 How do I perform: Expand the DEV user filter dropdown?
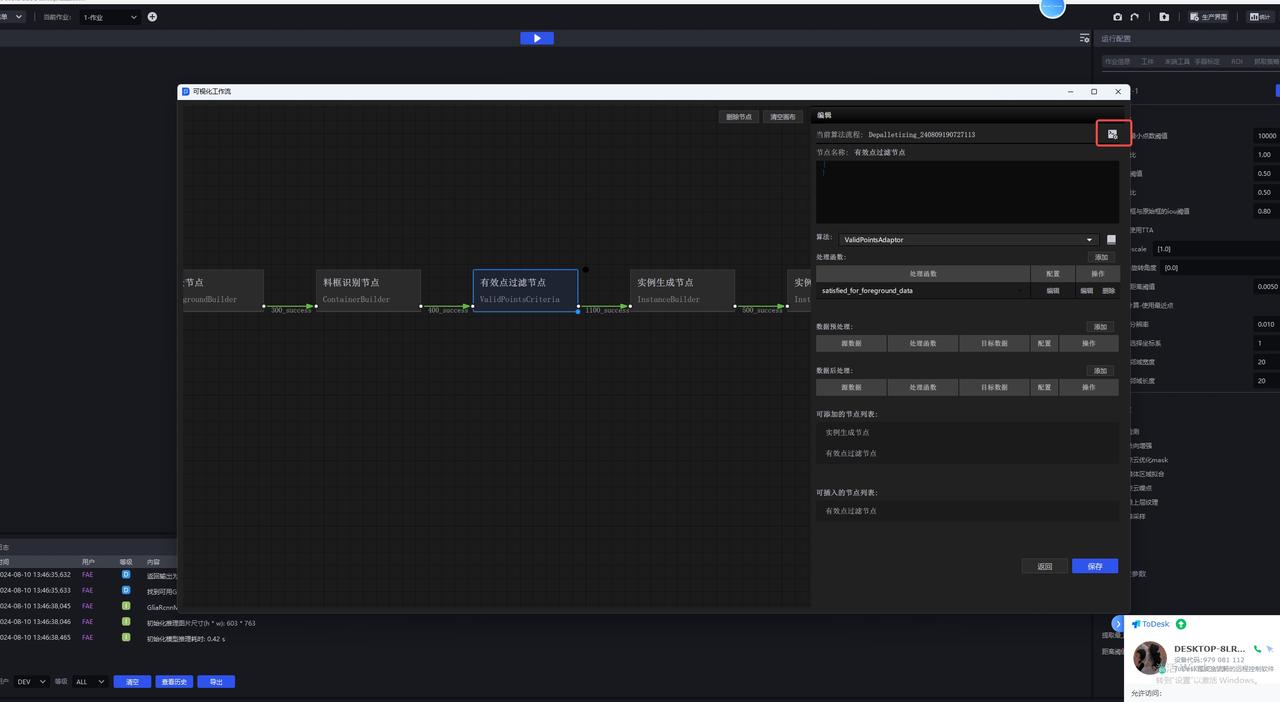click(x=30, y=682)
